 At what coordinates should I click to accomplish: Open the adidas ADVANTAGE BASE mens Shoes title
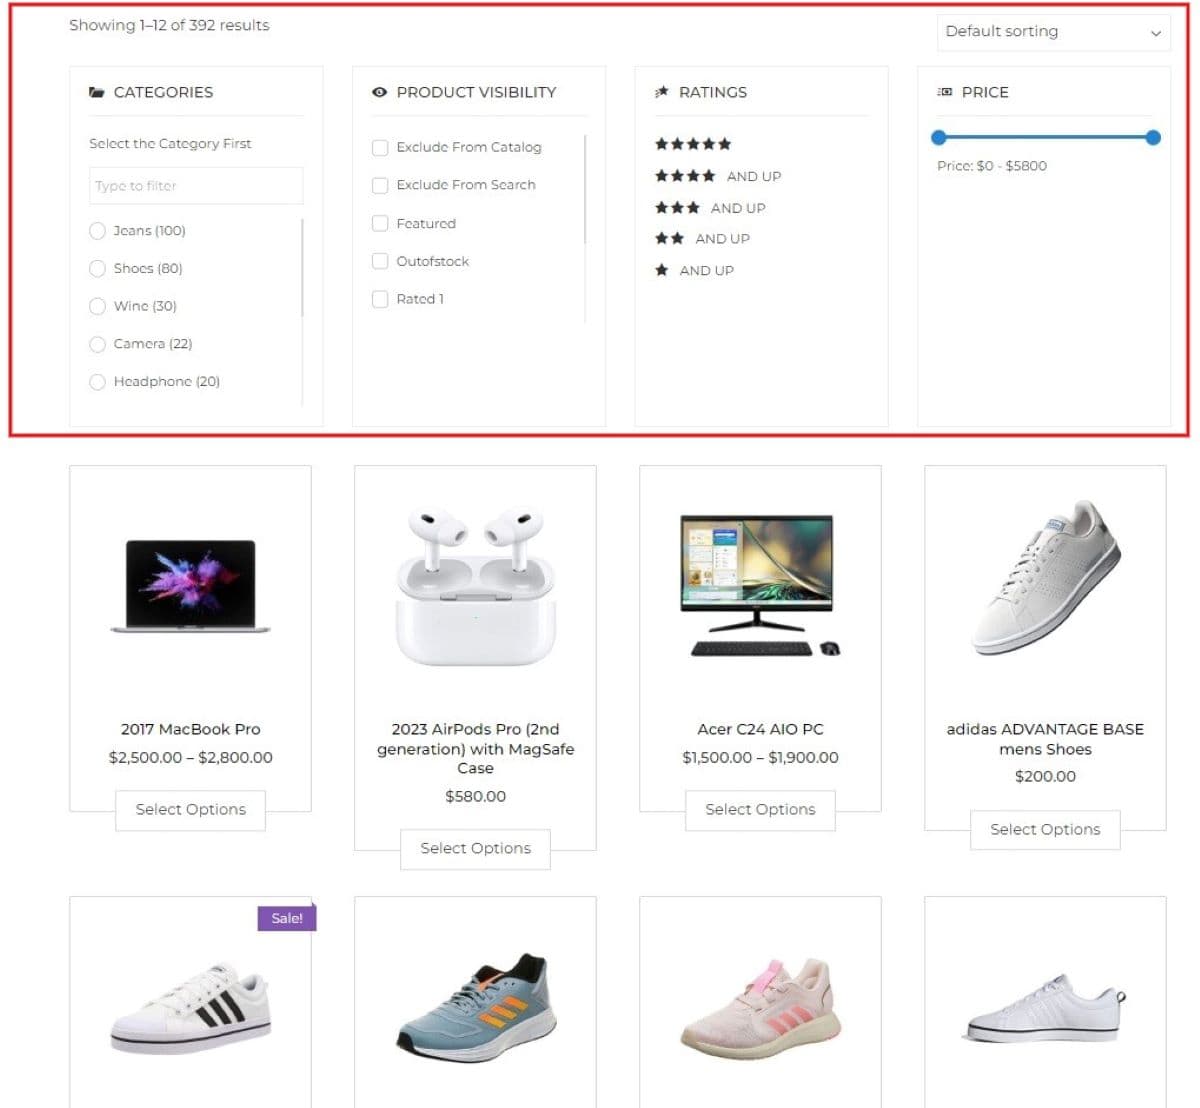coord(1045,739)
